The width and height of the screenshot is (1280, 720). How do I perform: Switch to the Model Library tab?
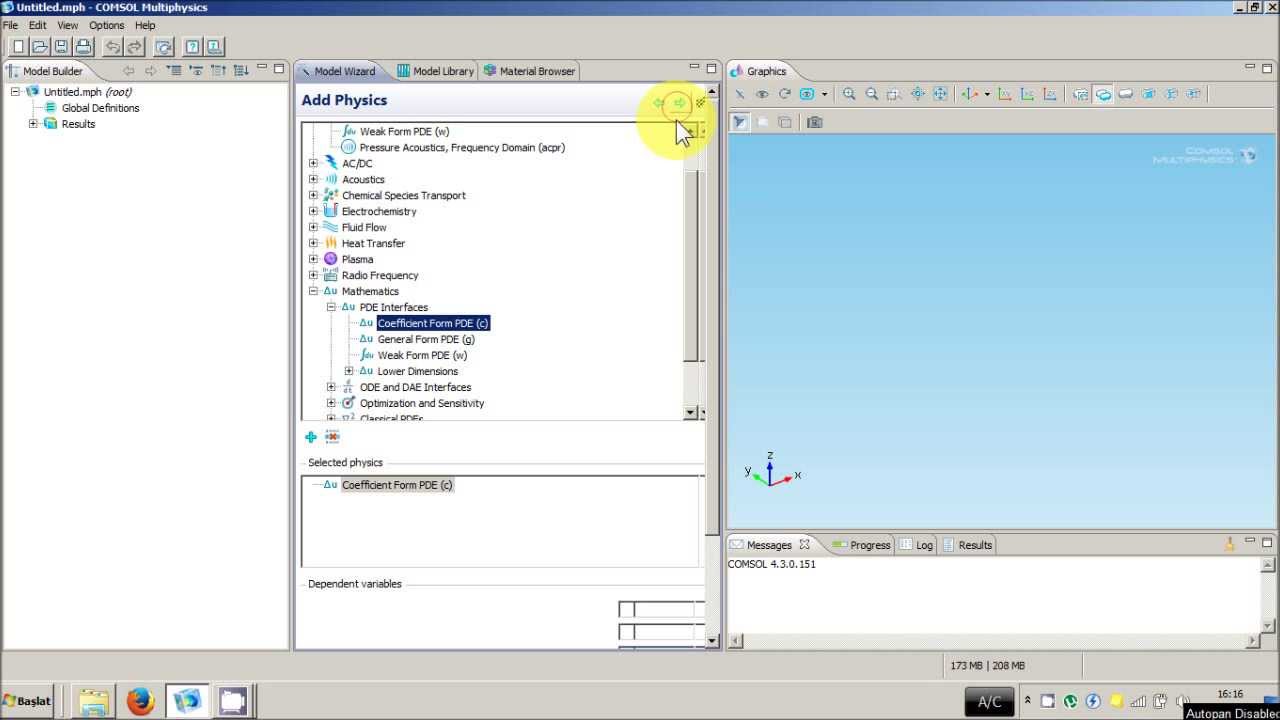tap(435, 71)
